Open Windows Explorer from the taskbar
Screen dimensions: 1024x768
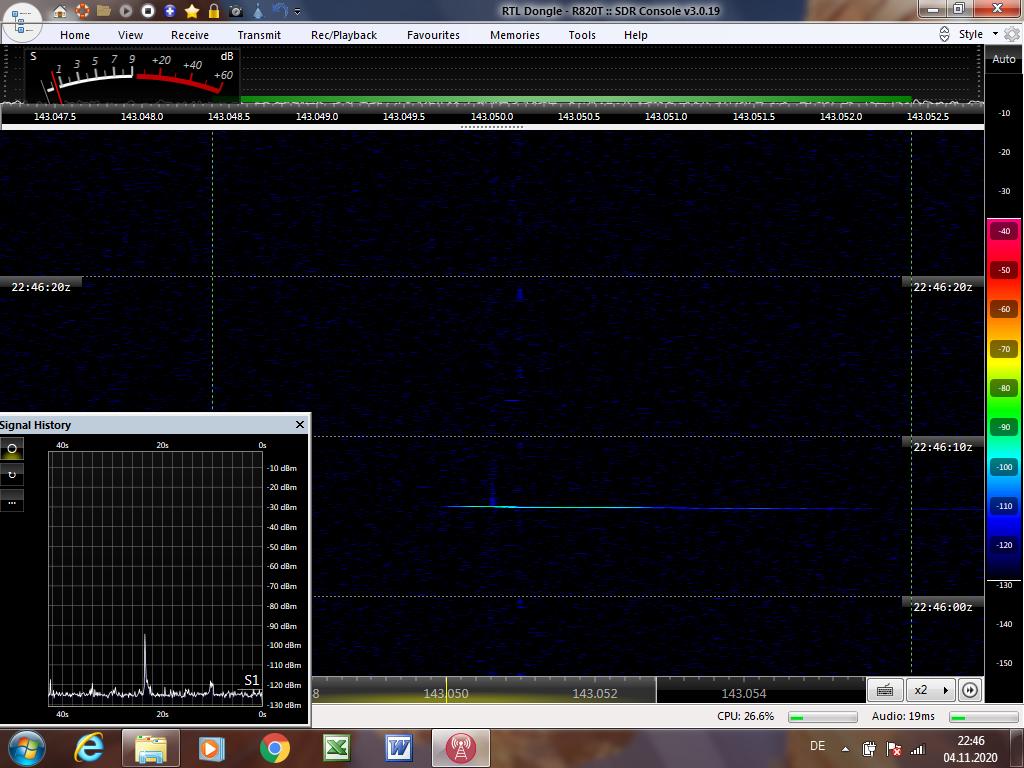[150, 748]
